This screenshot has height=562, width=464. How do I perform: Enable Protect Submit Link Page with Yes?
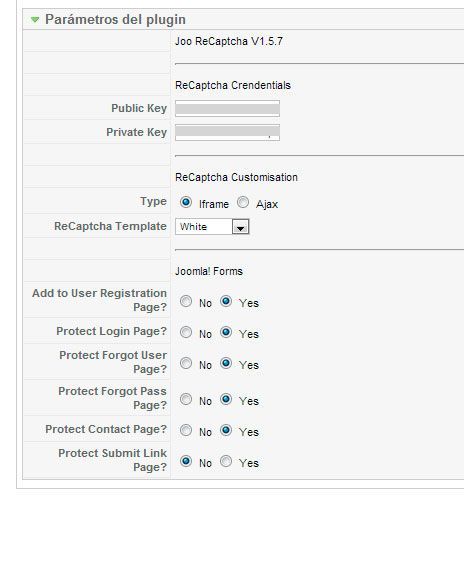[x=226, y=461]
